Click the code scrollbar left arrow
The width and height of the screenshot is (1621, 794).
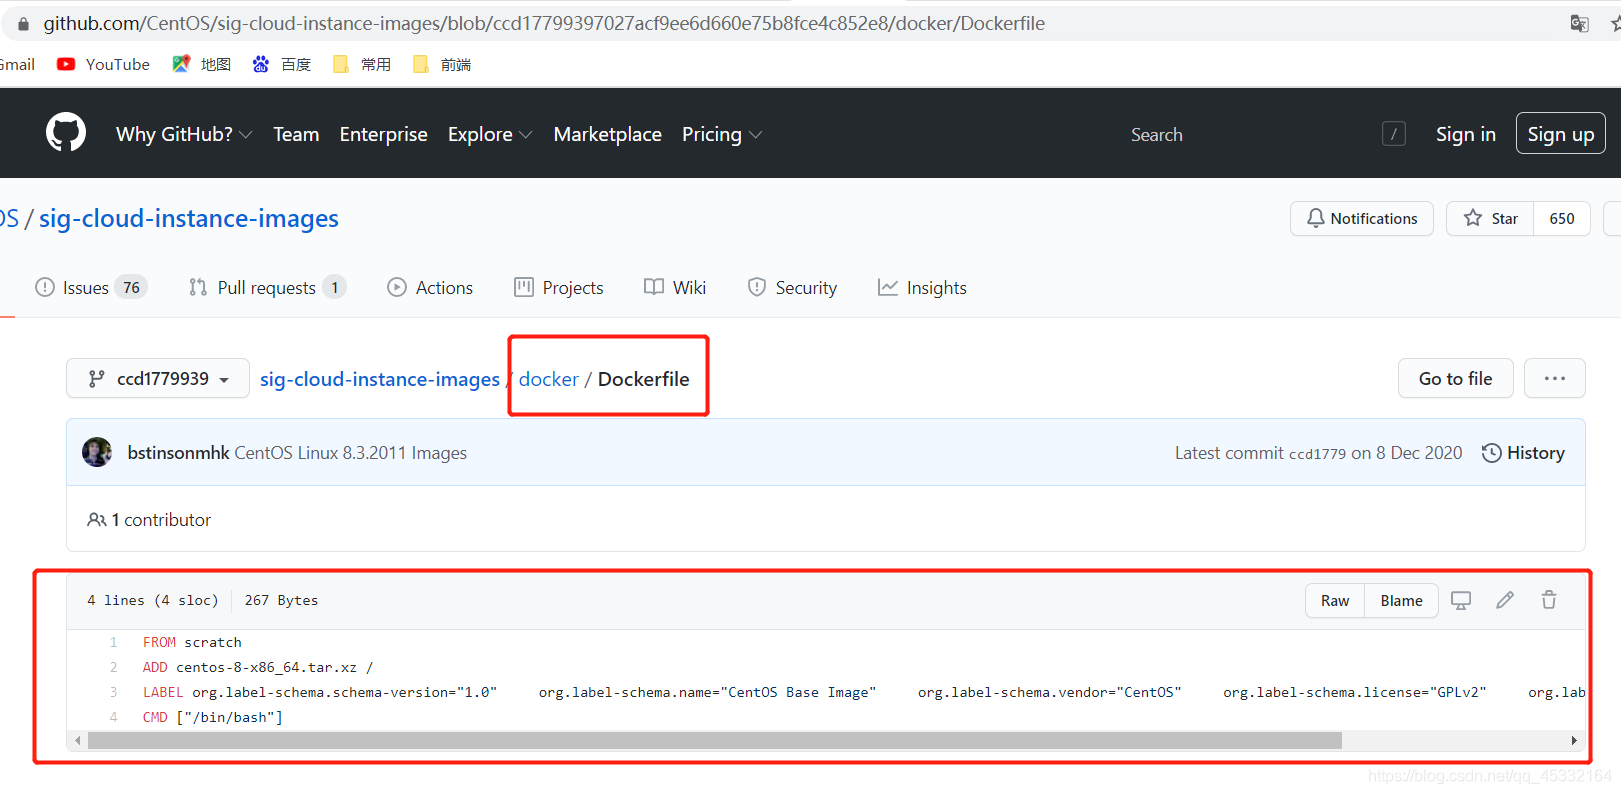tap(78, 741)
